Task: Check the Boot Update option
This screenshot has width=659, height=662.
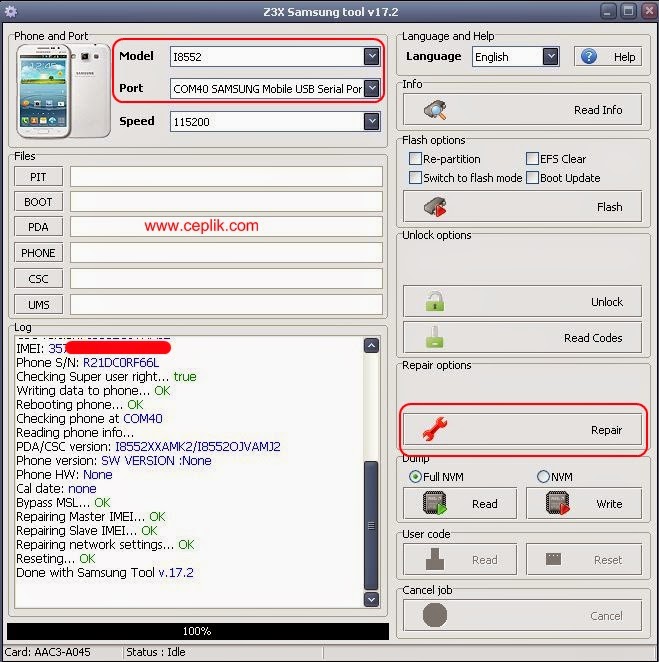Action: (x=532, y=178)
